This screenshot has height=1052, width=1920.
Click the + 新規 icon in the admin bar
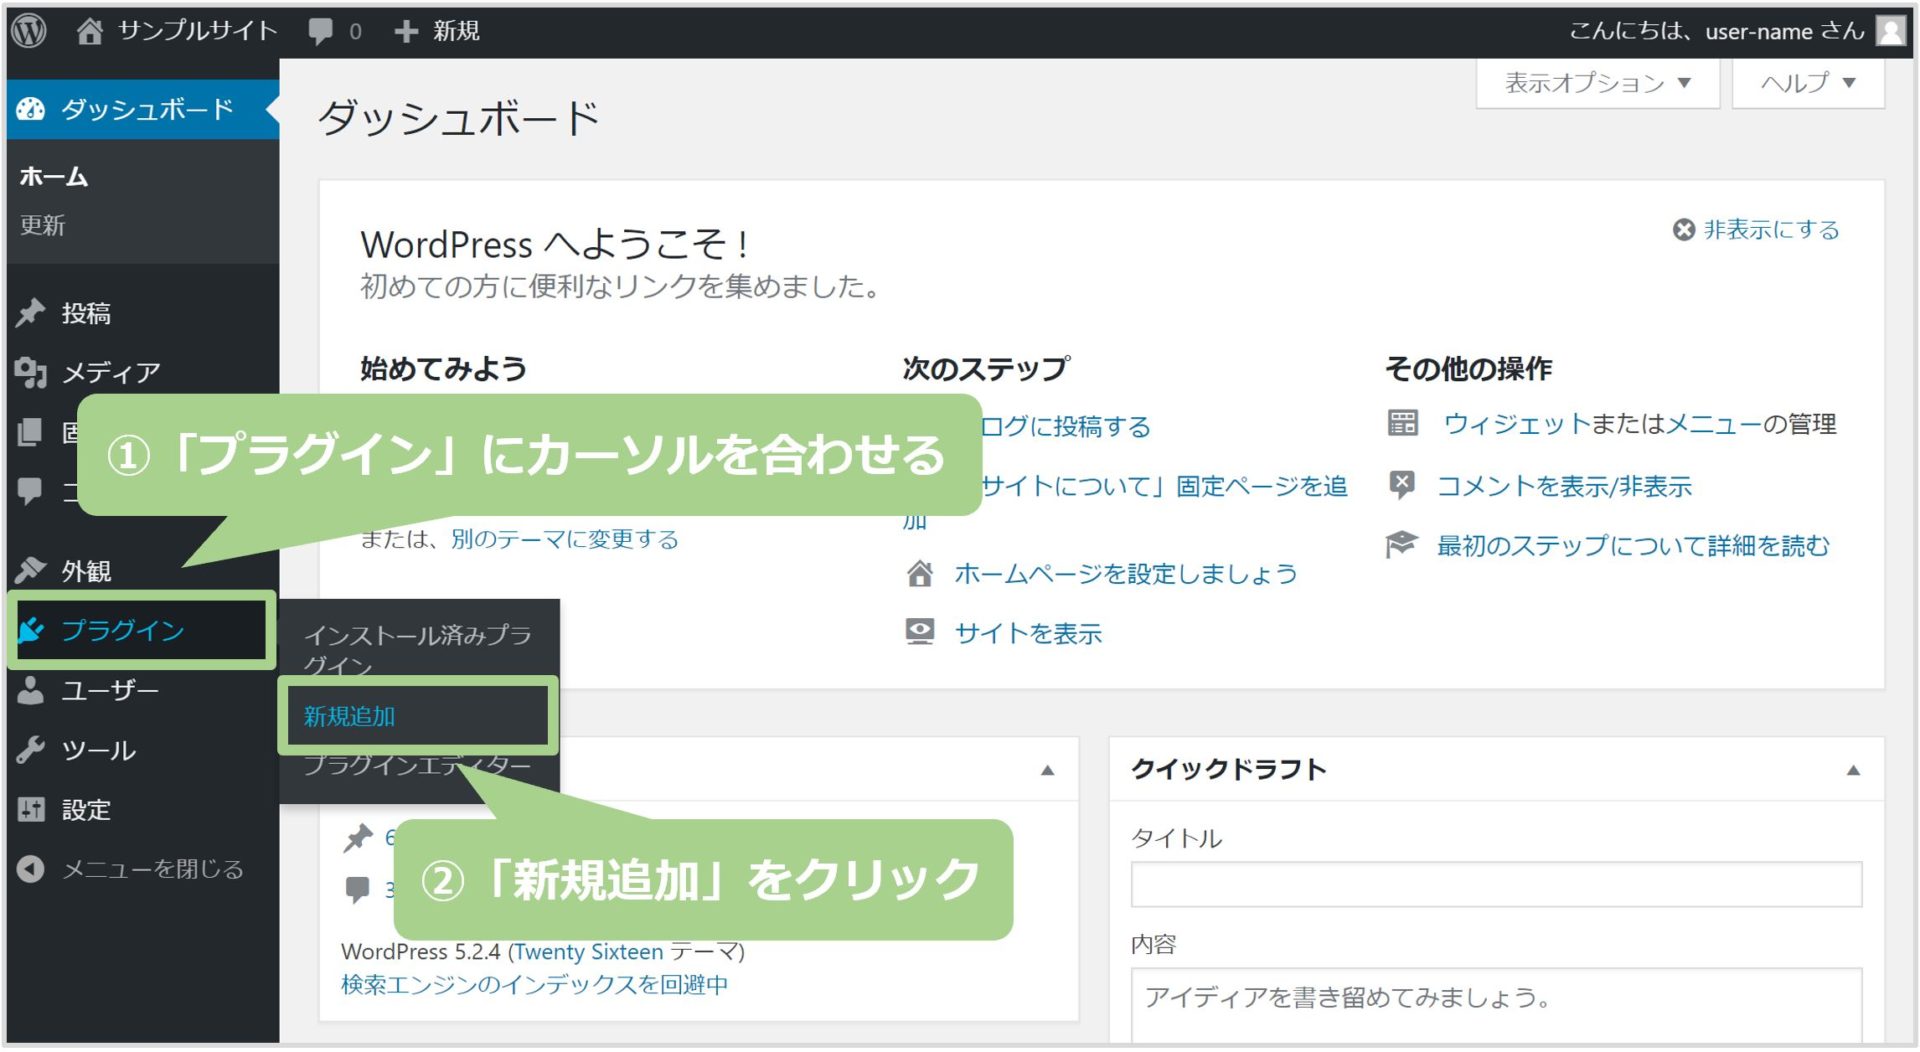coord(405,30)
